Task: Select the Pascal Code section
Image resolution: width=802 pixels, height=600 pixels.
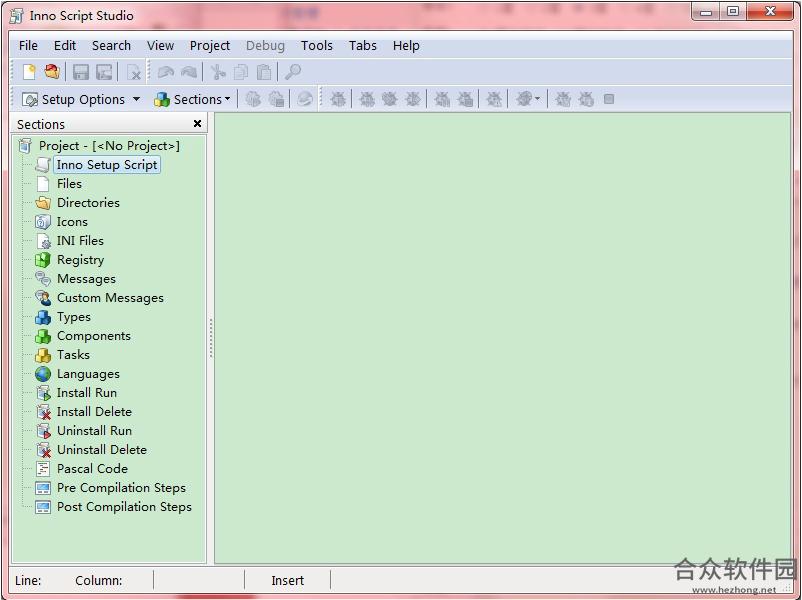Action: pos(92,469)
